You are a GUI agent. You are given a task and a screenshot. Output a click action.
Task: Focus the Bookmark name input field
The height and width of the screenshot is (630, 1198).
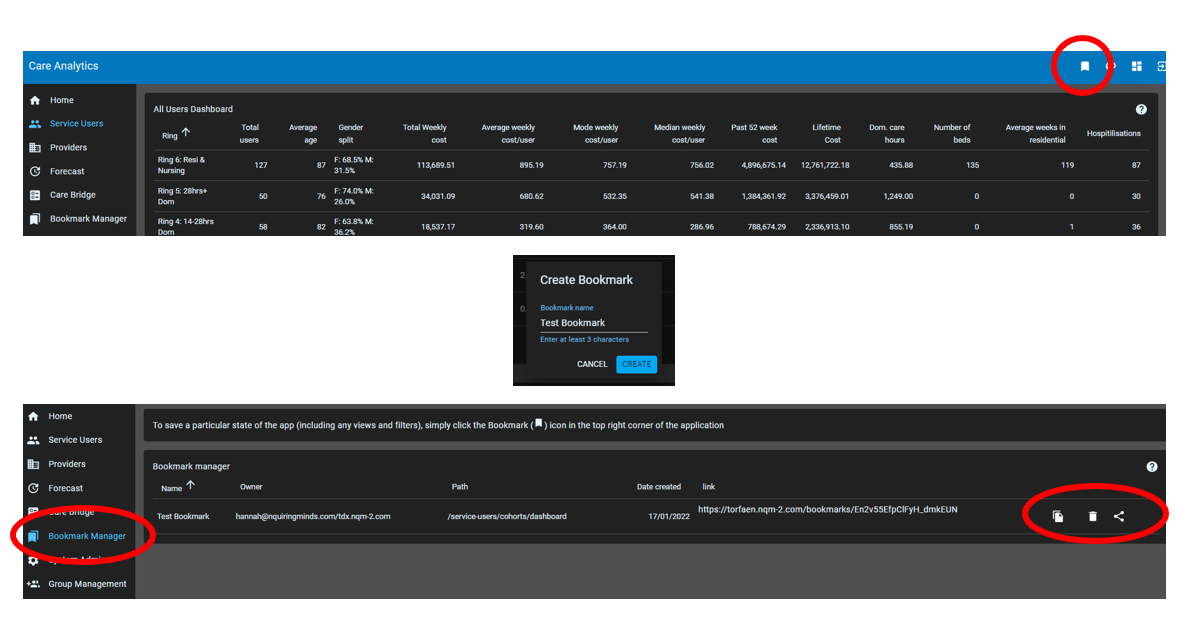point(594,323)
